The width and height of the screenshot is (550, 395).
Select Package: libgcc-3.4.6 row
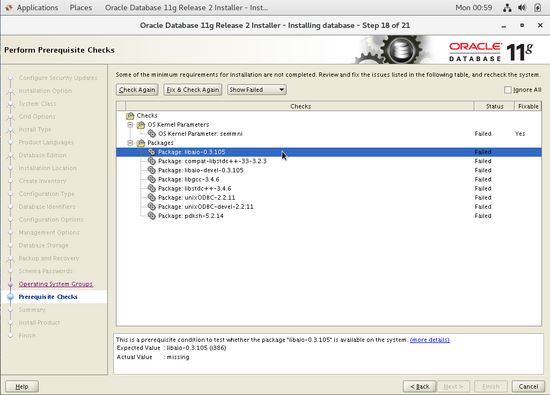pos(329,179)
